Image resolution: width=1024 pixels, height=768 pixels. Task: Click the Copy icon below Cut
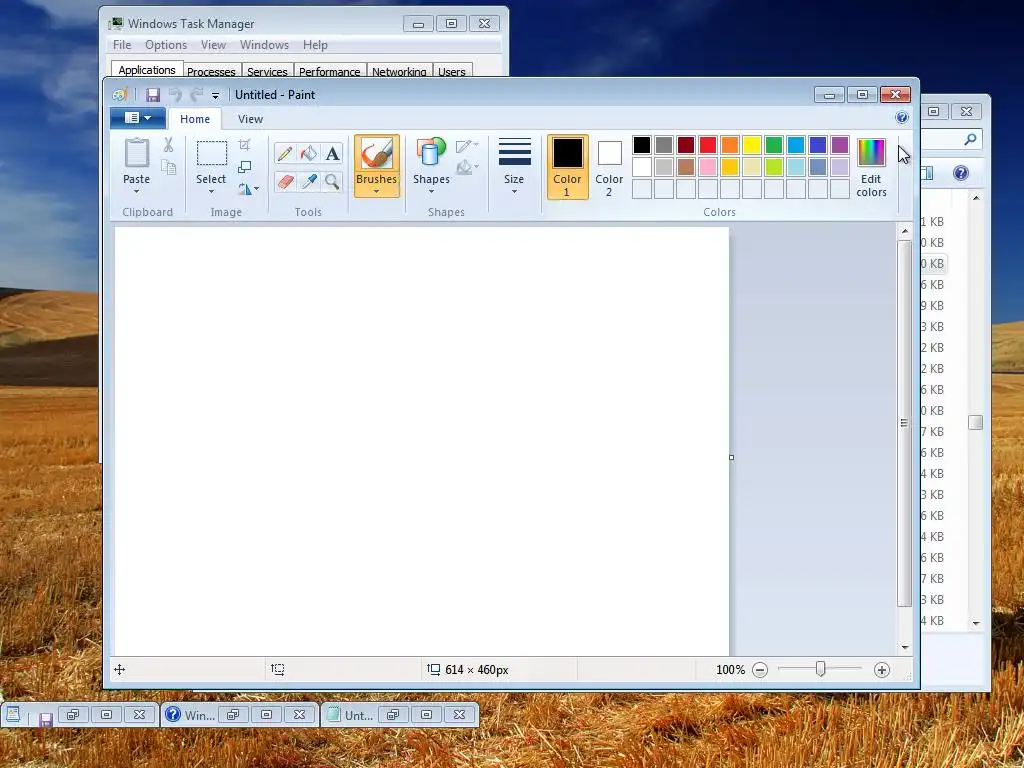[x=168, y=168]
